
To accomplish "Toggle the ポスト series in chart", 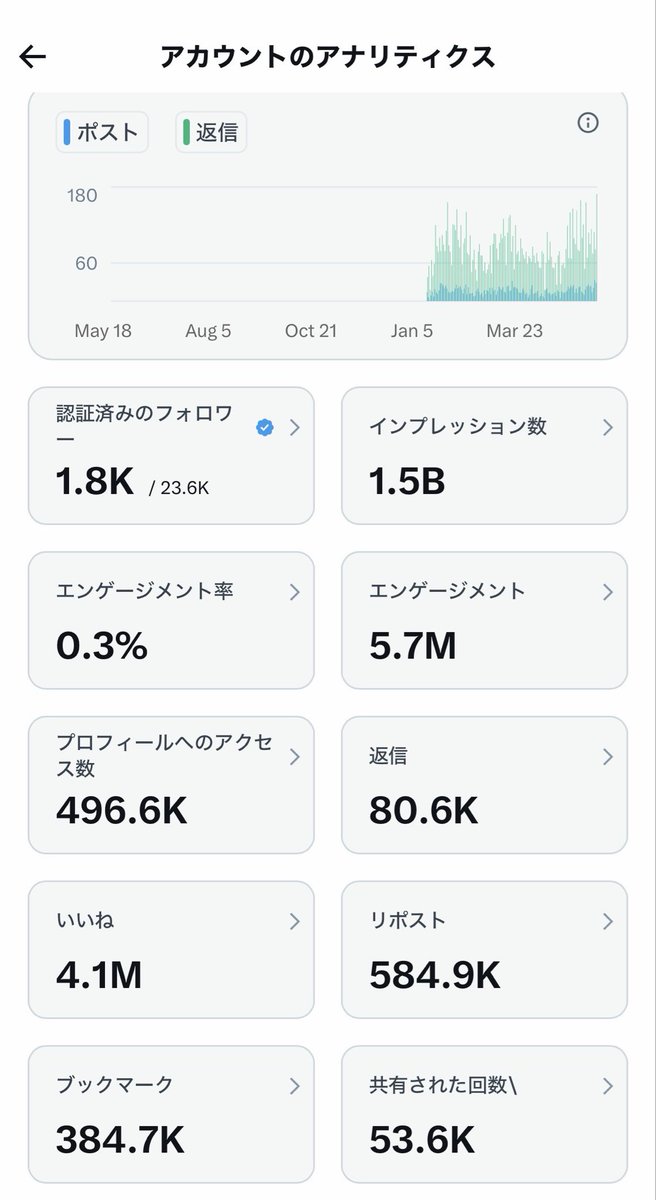I will pos(102,133).
